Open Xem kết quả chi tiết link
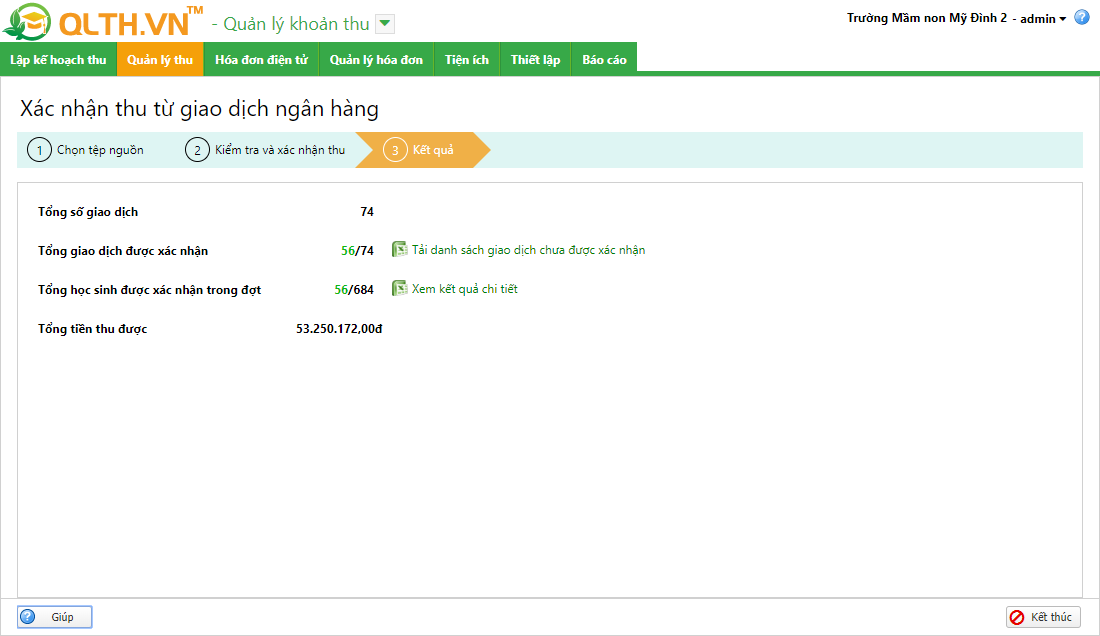1100x636 pixels. pos(464,289)
